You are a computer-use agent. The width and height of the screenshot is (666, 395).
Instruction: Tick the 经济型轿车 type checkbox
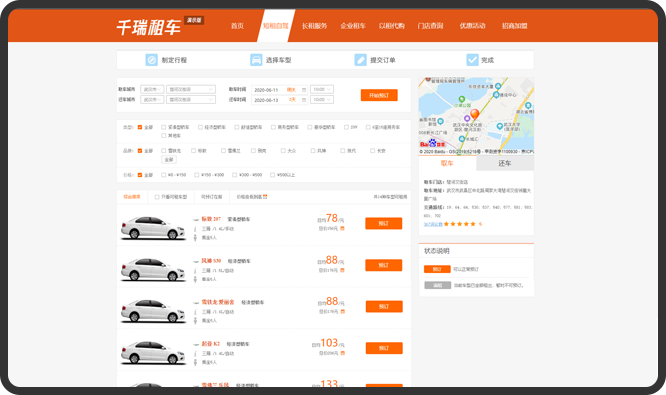click(200, 127)
